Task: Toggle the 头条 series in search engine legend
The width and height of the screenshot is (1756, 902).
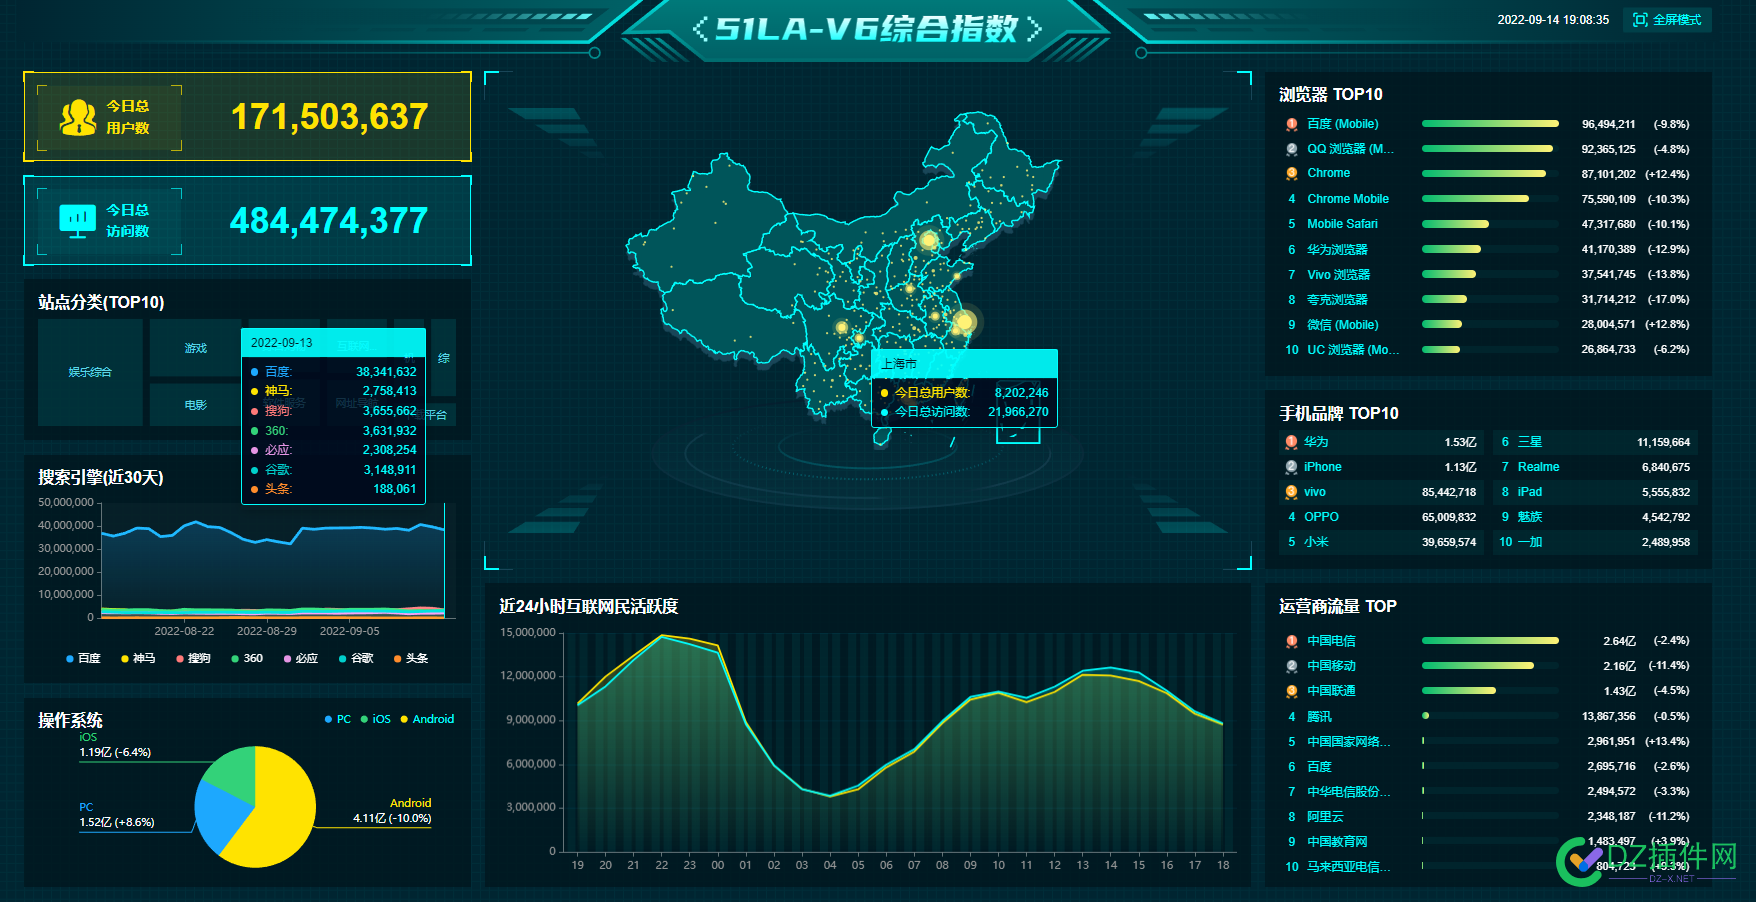Action: 411,658
